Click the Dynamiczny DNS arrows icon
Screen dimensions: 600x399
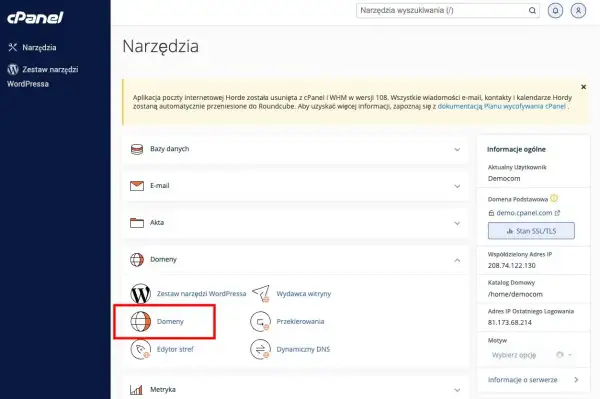pos(260,349)
